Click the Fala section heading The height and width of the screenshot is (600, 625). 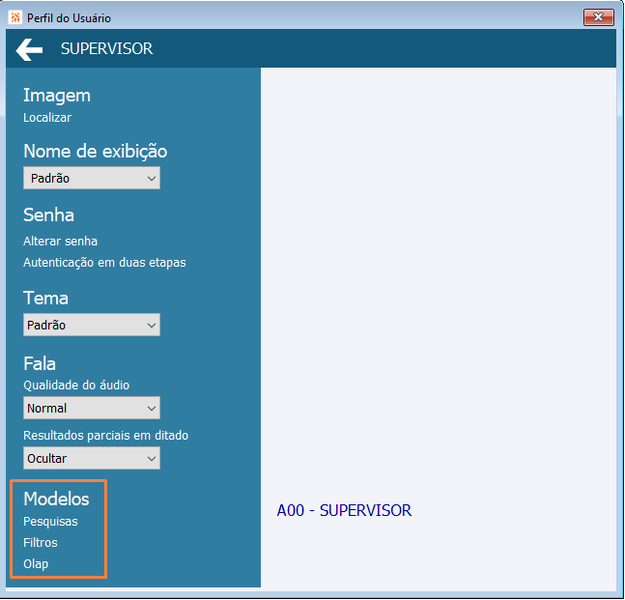[x=39, y=364]
